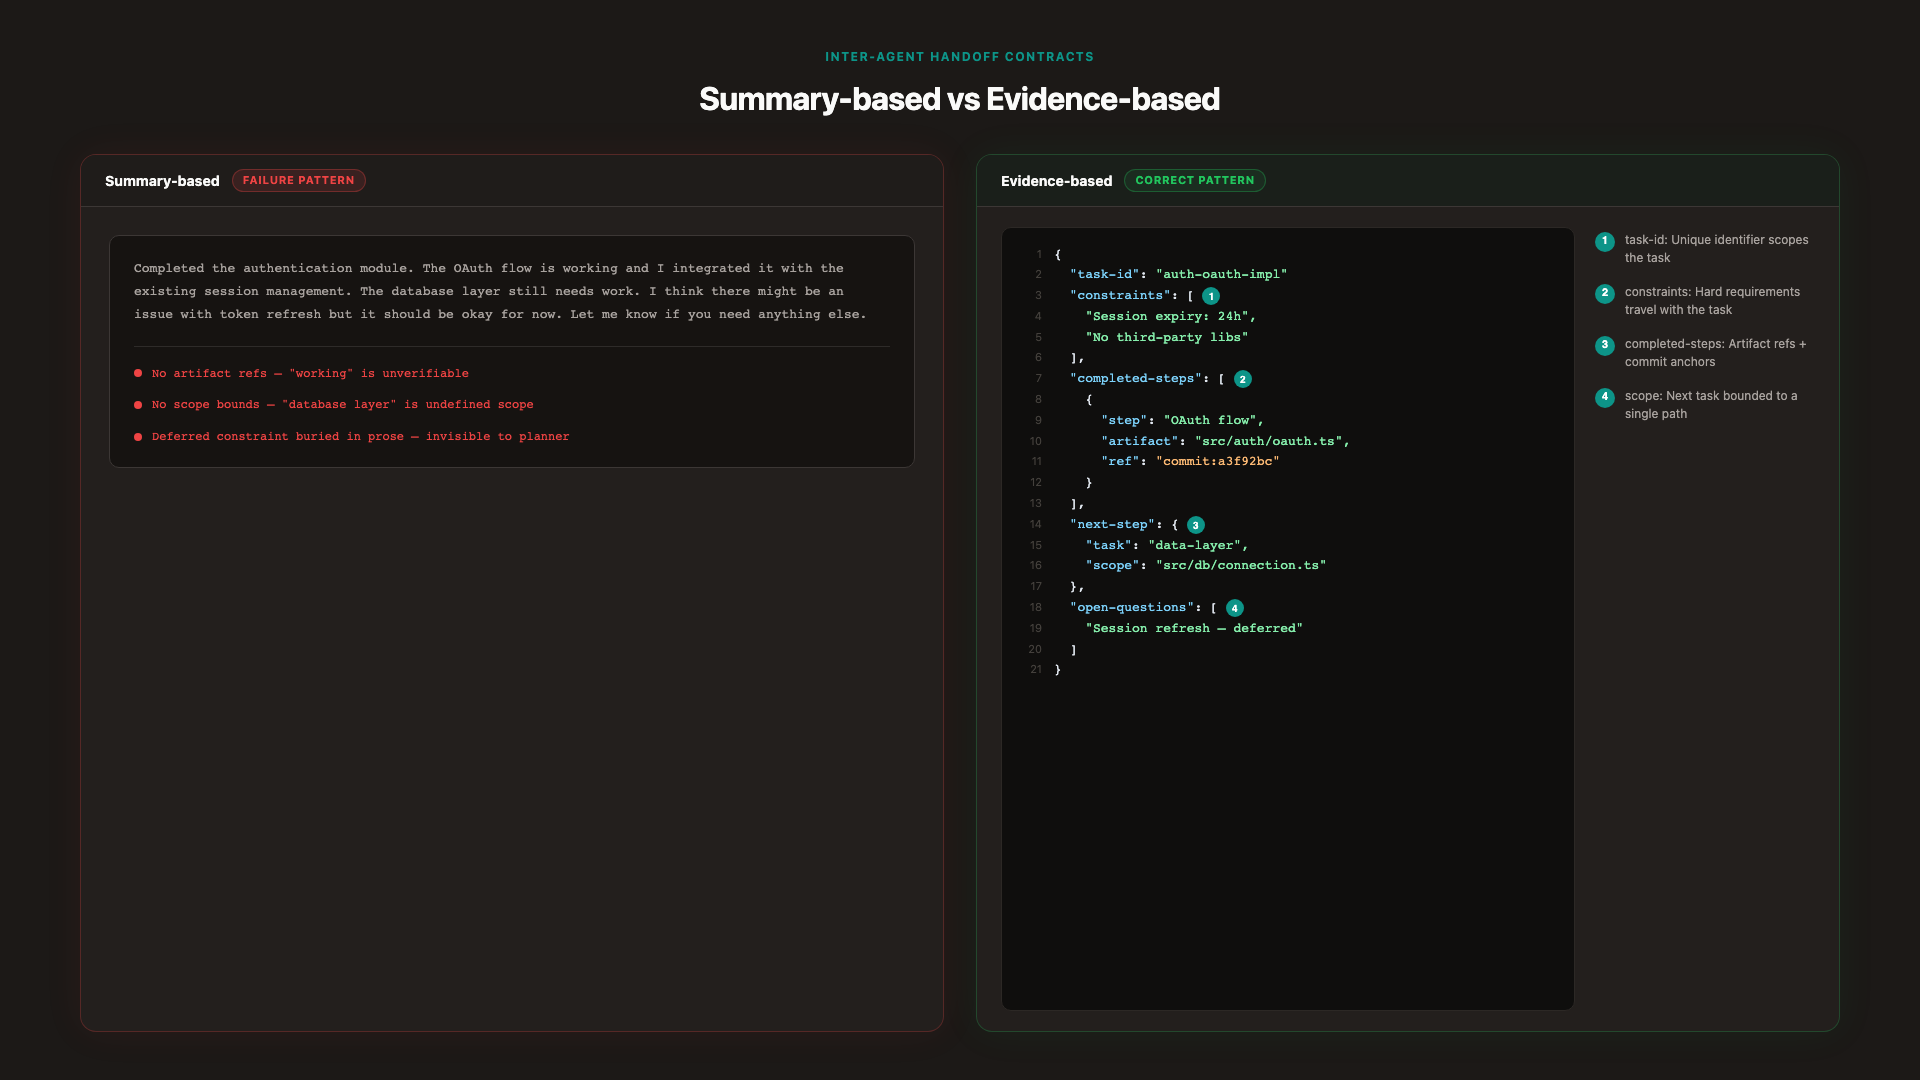Click "Deferred constraint buried in prose" line
The height and width of the screenshot is (1080, 1920).
pos(361,436)
